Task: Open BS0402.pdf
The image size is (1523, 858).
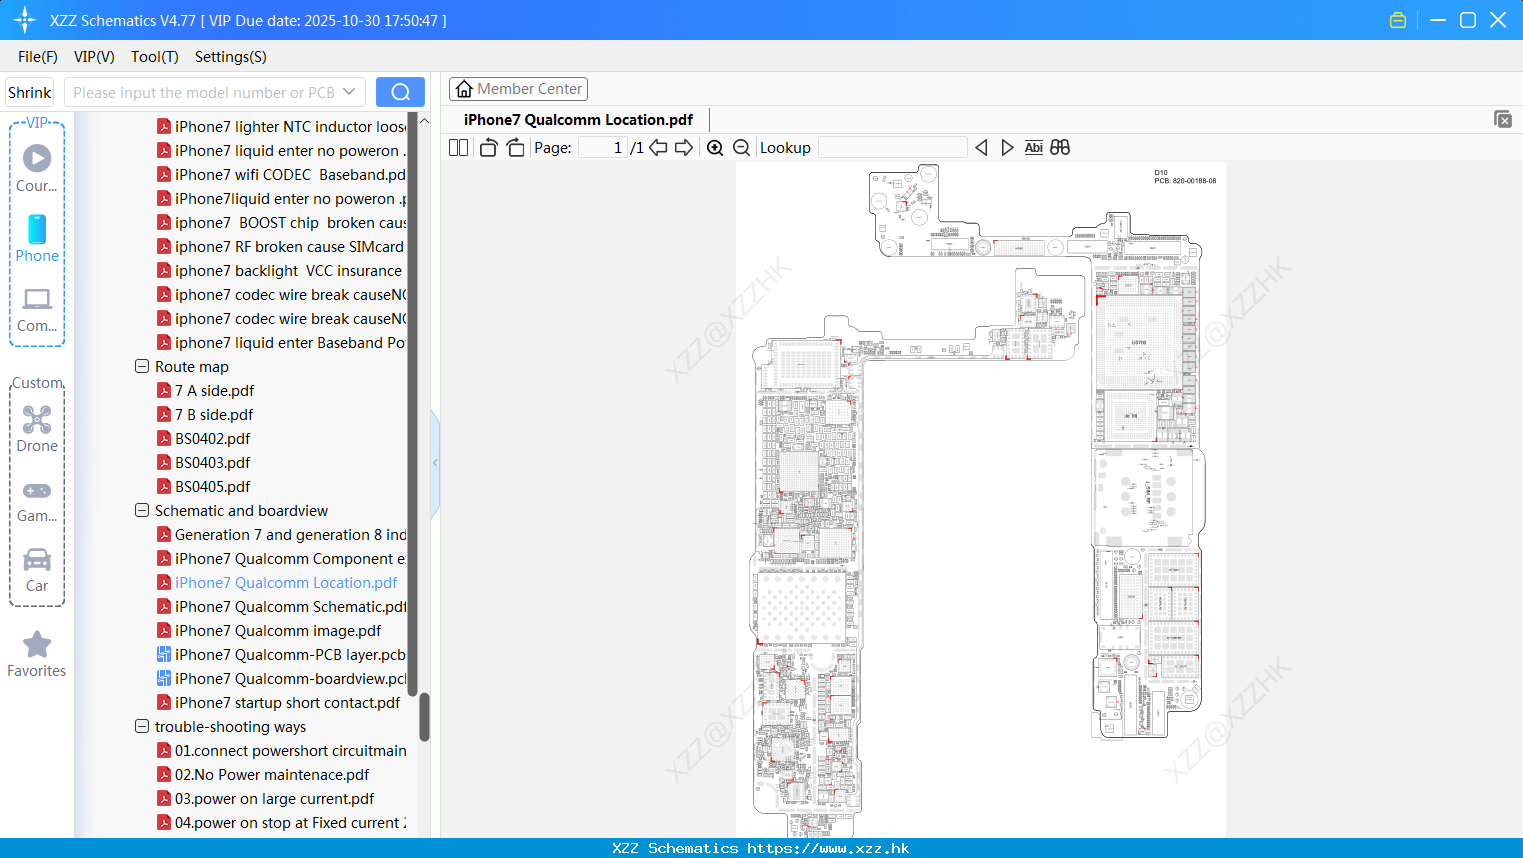Action: tap(212, 438)
